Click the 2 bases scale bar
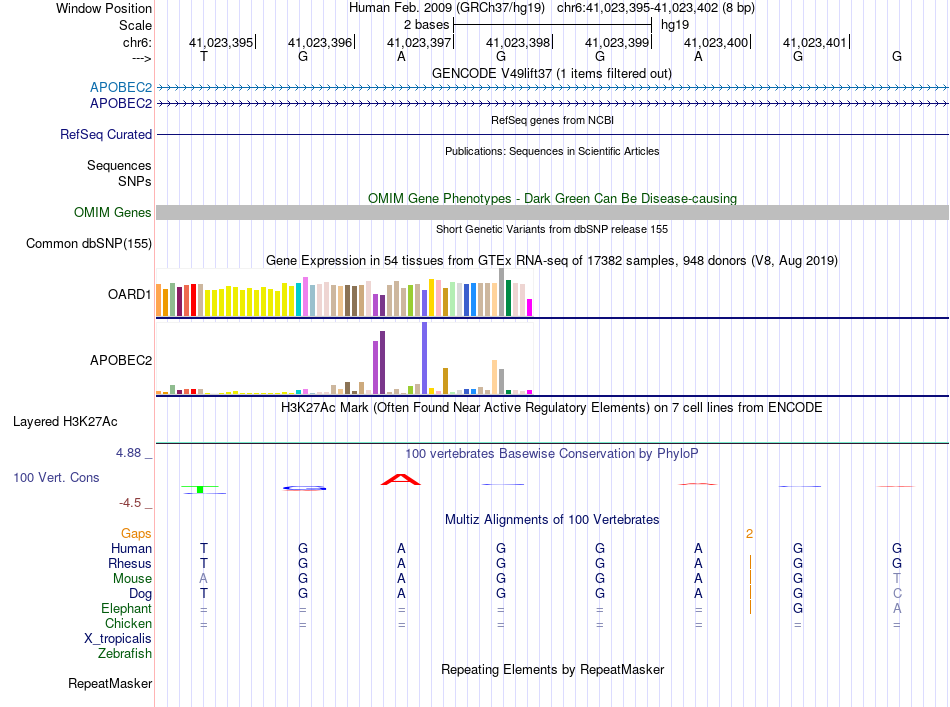 [x=553, y=25]
